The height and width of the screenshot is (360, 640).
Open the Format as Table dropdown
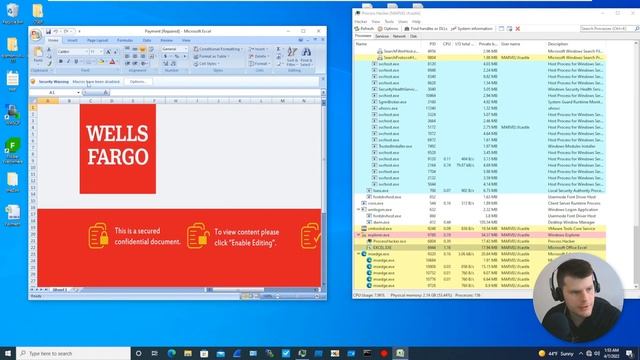click(211, 56)
